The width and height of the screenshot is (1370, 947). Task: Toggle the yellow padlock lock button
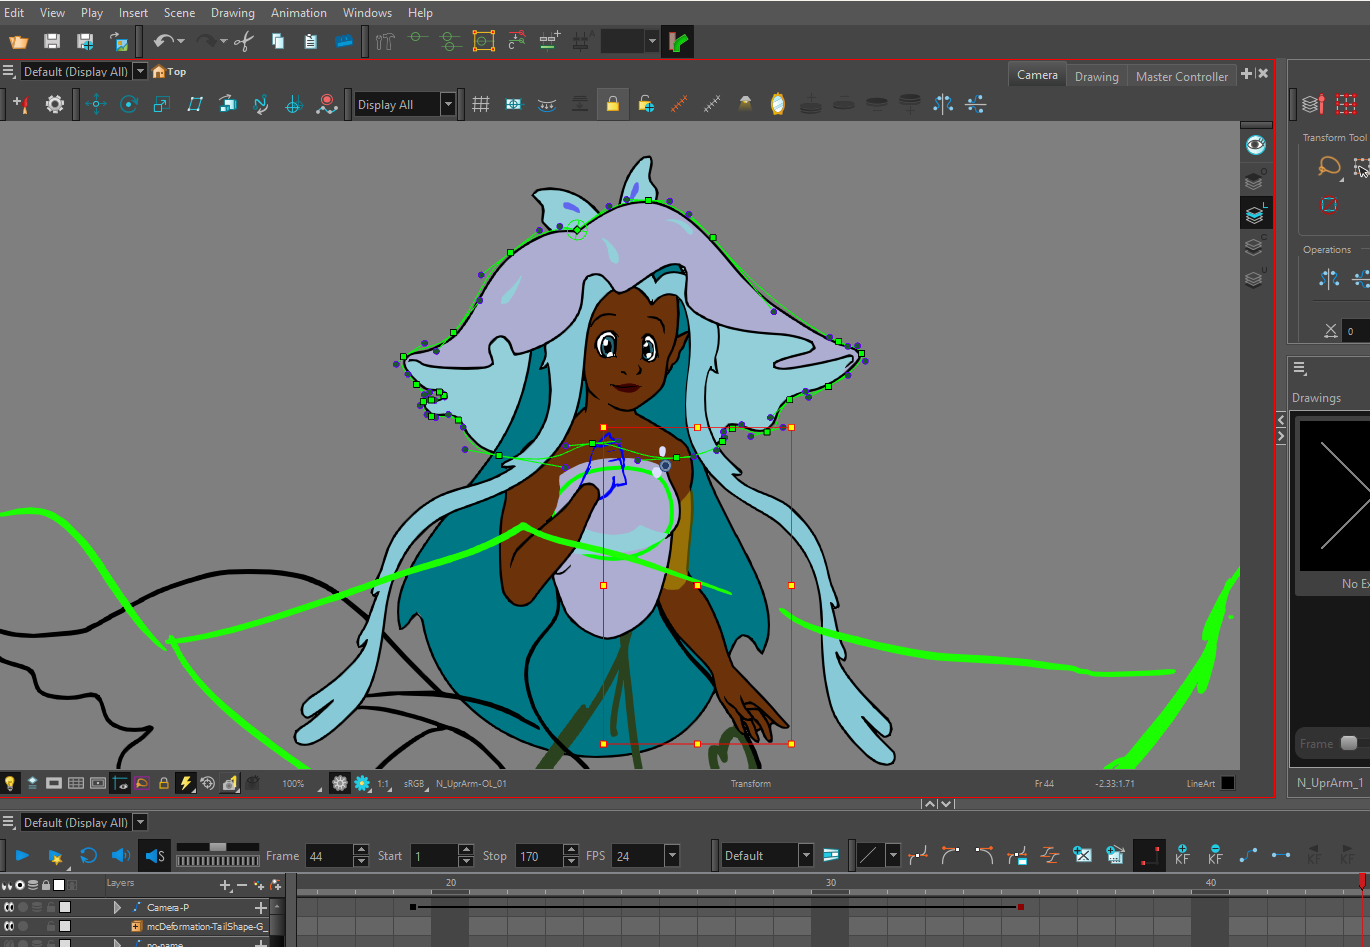[x=612, y=104]
